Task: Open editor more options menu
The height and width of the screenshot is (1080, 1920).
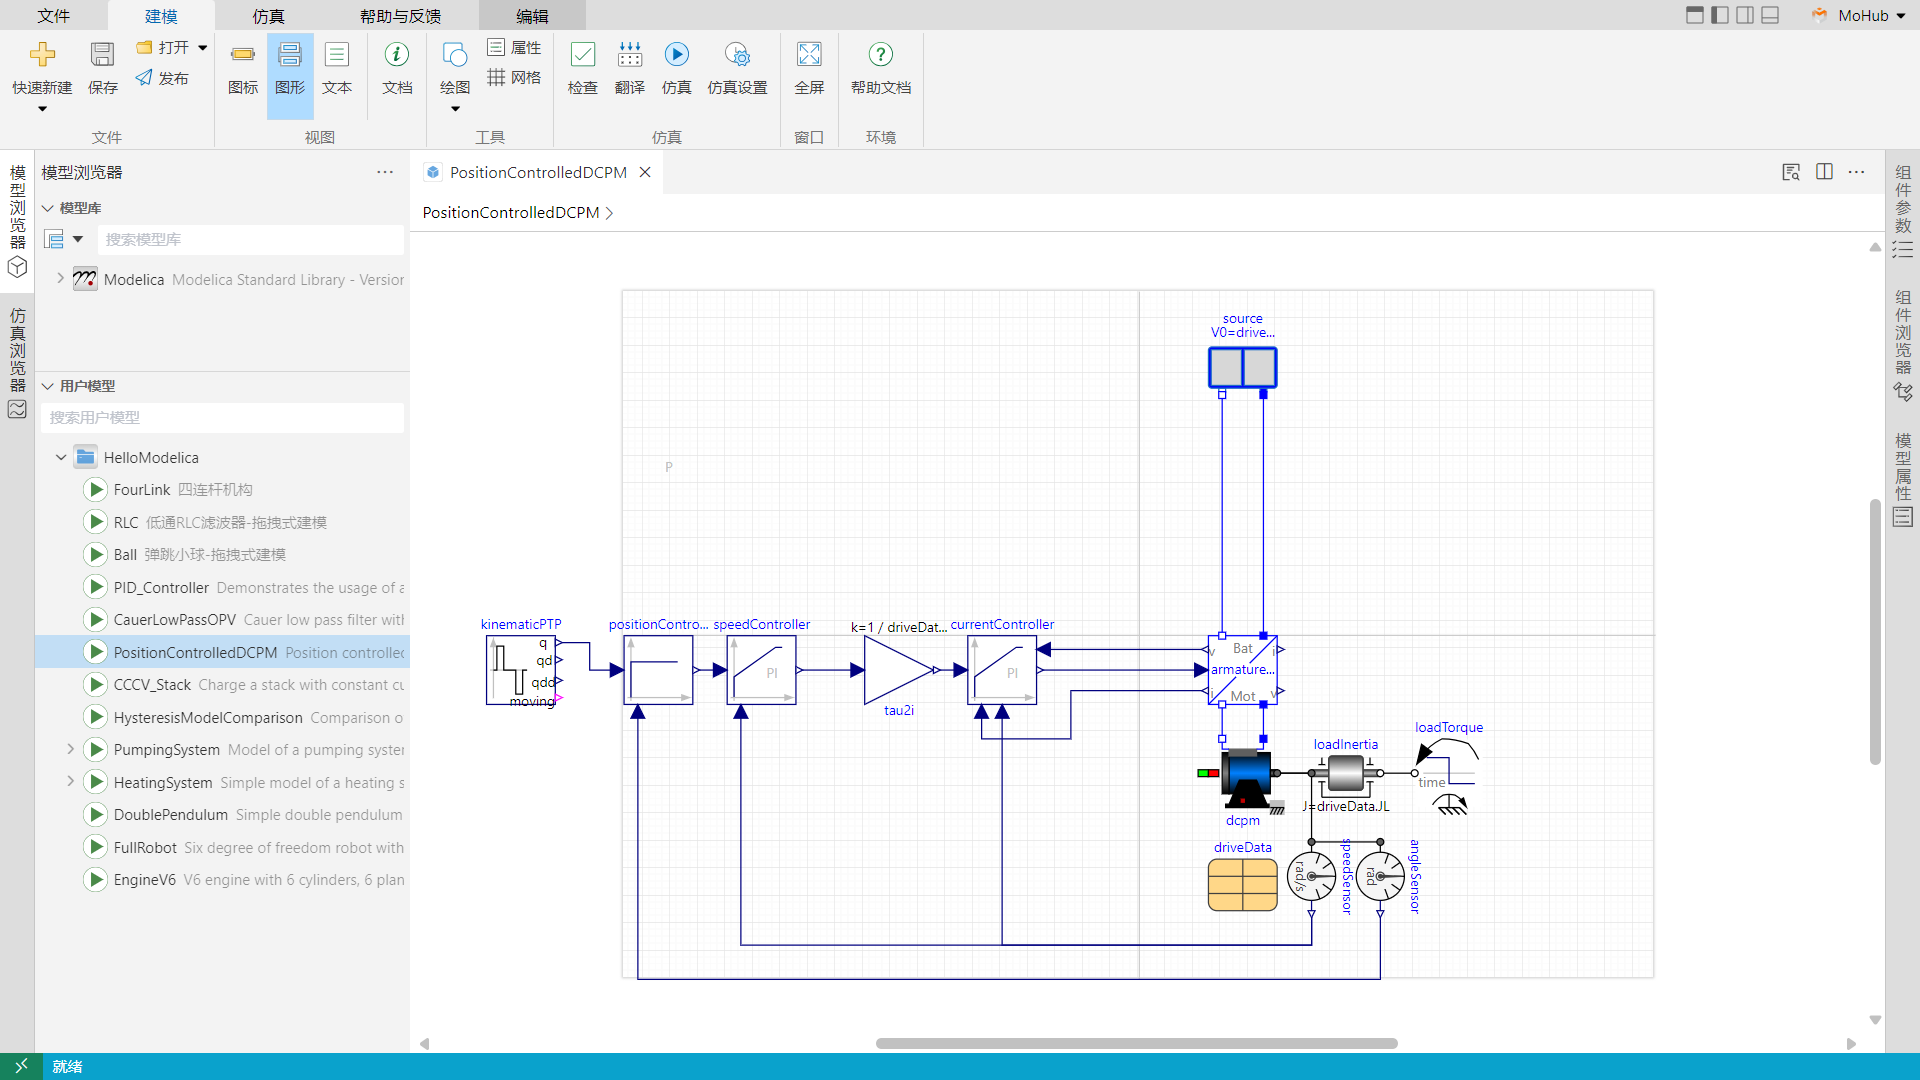Action: coord(1857,172)
